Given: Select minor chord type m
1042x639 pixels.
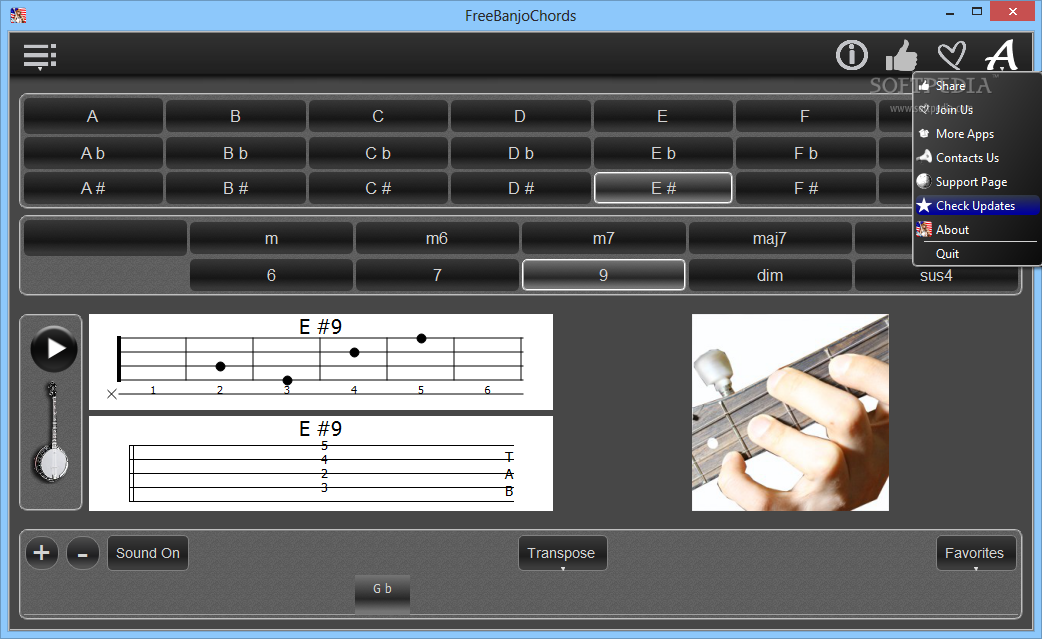Looking at the screenshot, I should click(x=271, y=238).
